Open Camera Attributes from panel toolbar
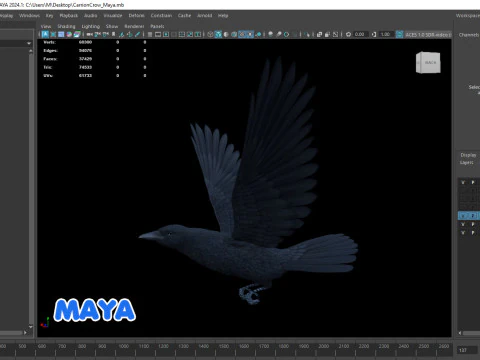The width and height of the screenshot is (480, 360). coord(105,34)
